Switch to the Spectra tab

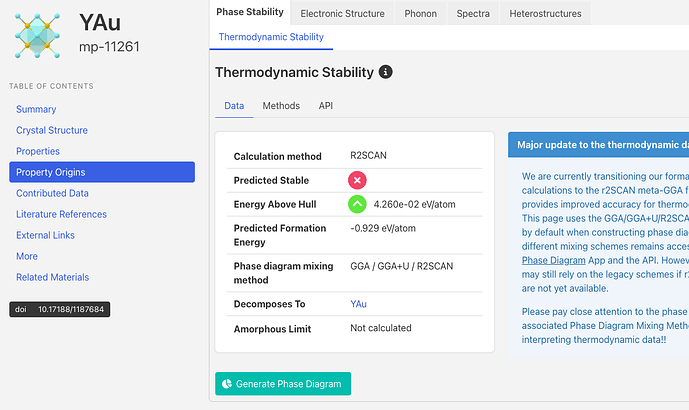click(473, 14)
